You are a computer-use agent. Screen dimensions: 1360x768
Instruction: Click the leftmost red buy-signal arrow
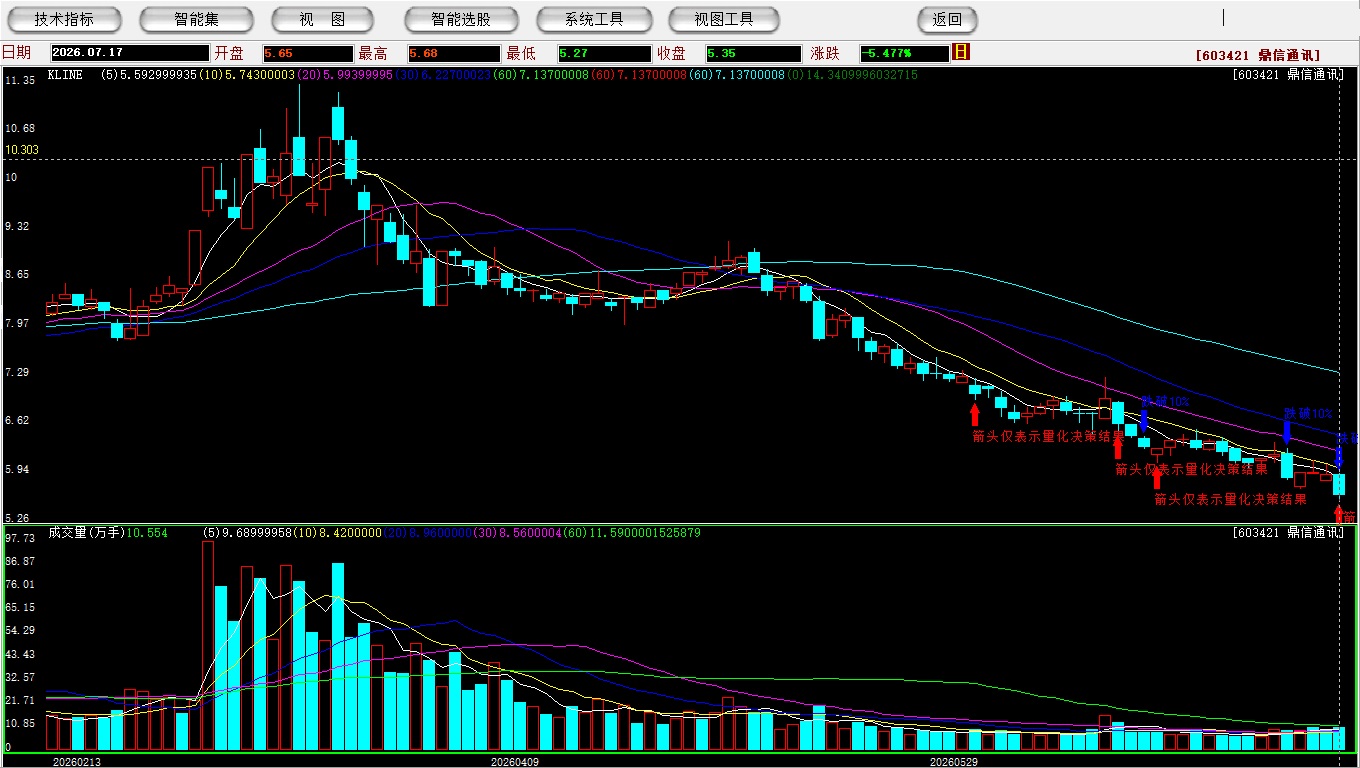975,414
